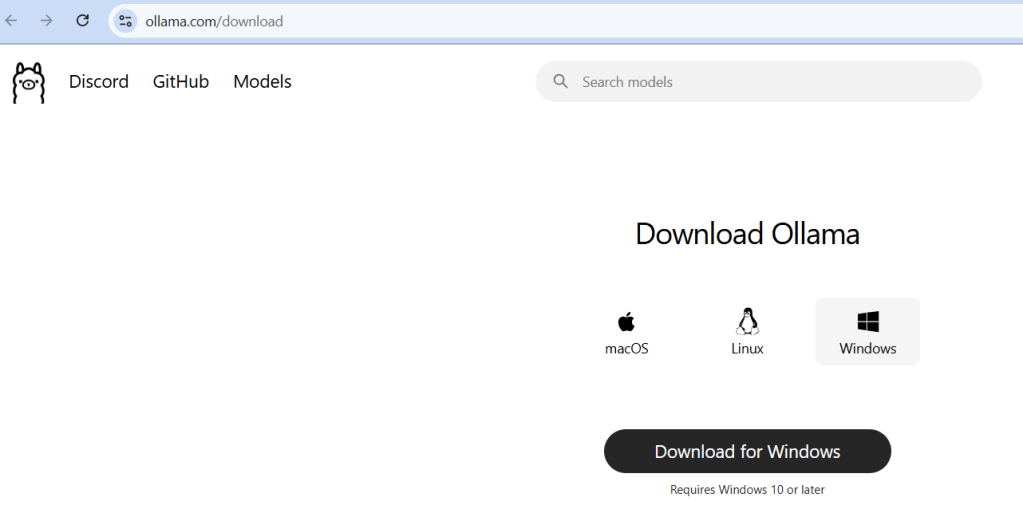Click the Requires Windows 10 or later note

click(747, 490)
